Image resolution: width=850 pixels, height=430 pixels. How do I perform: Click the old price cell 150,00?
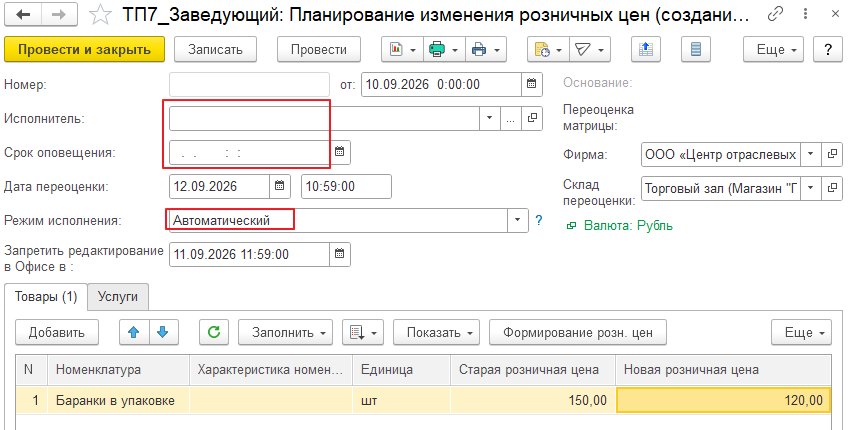click(x=533, y=401)
